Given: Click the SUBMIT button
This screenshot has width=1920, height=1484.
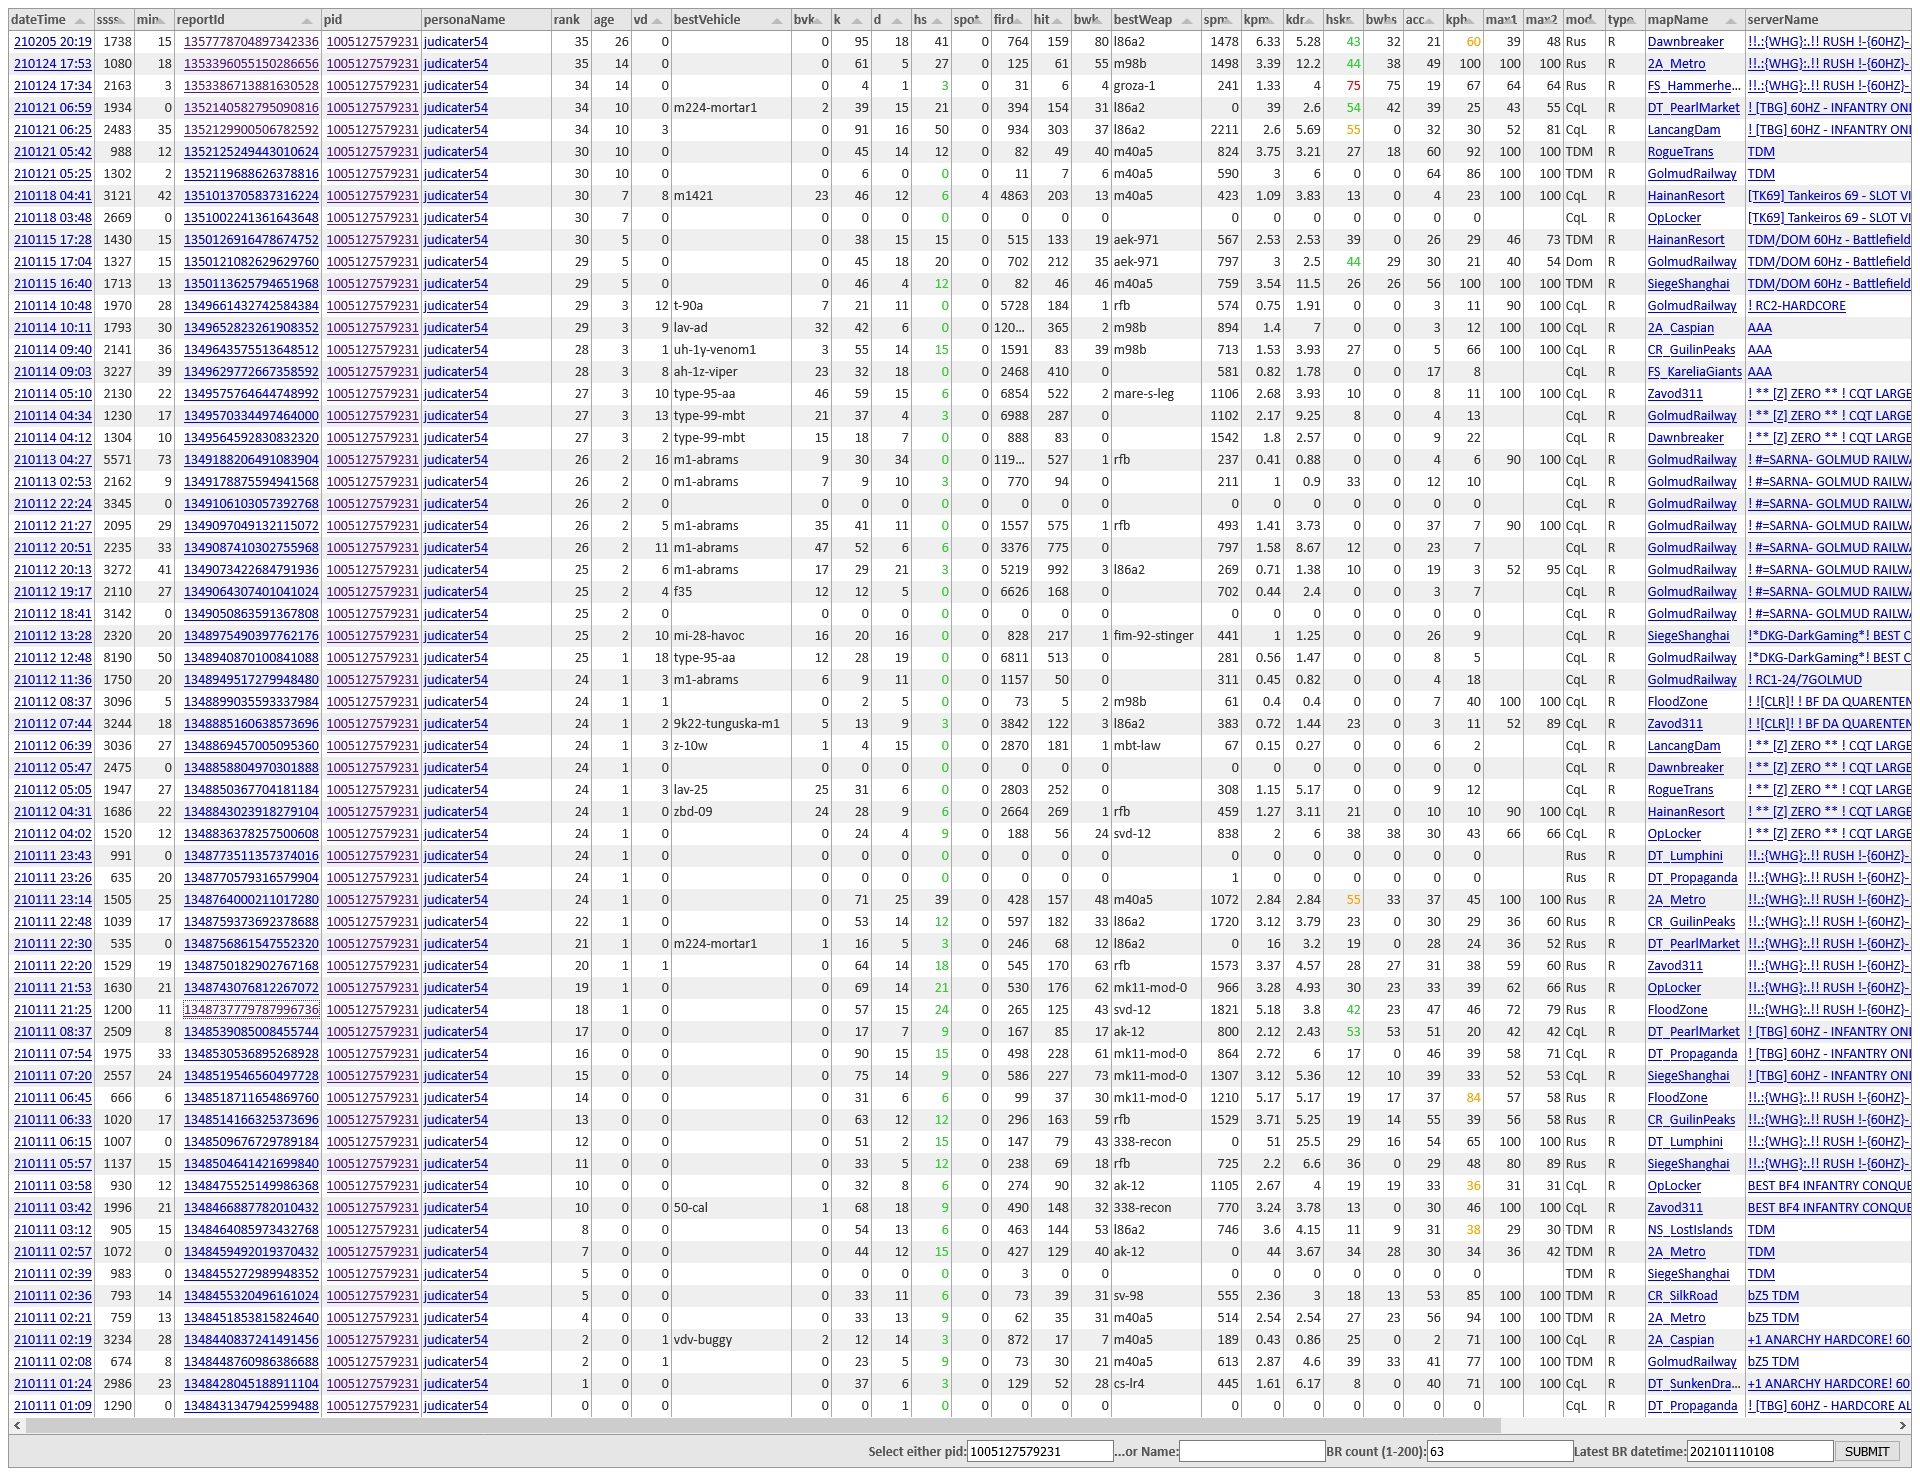Looking at the screenshot, I should (x=1866, y=1451).
